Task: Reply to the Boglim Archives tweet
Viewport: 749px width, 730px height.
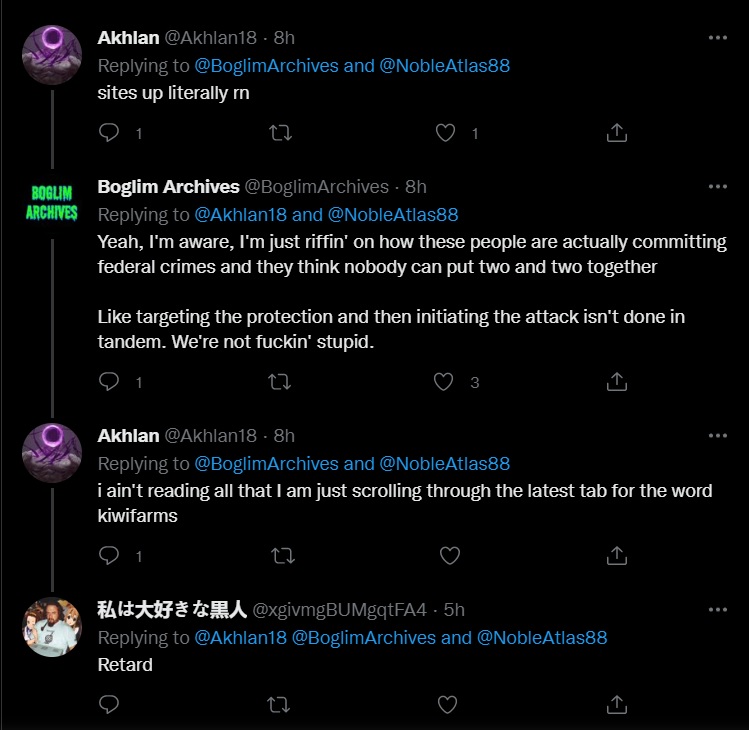Action: pyautogui.click(x=110, y=381)
